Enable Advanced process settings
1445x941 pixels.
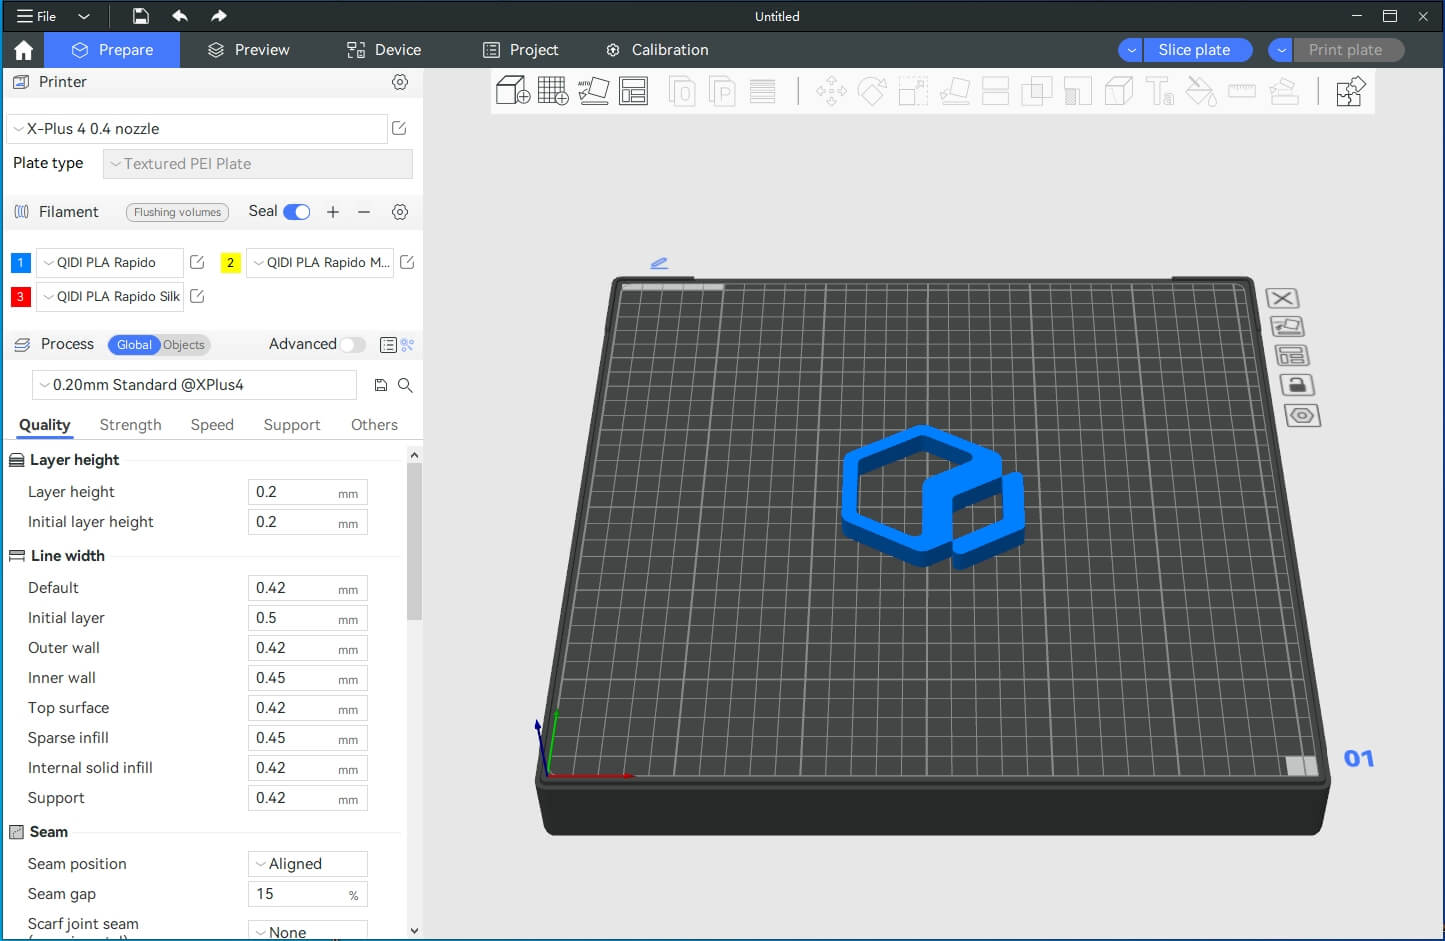352,344
